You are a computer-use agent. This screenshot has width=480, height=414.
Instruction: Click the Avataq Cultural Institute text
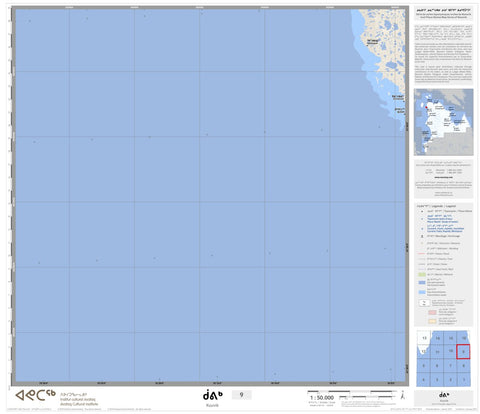(x=79, y=404)
